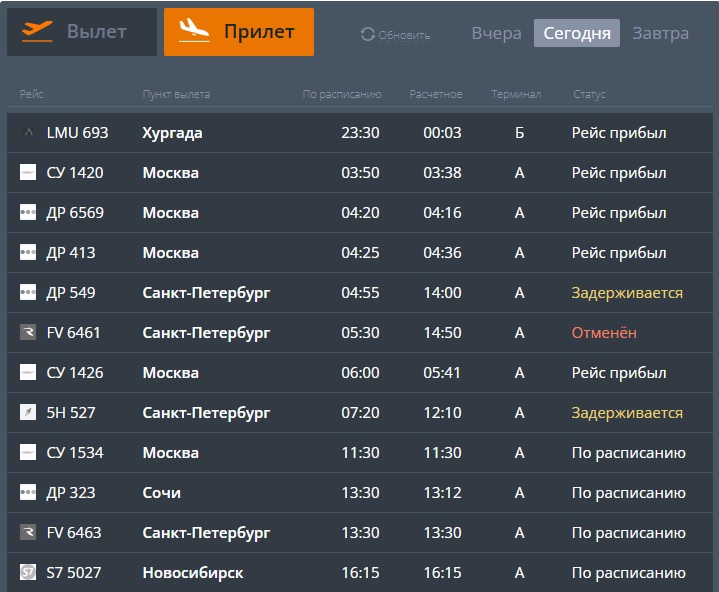
Task: Click origin city Сочи
Action: click(161, 492)
